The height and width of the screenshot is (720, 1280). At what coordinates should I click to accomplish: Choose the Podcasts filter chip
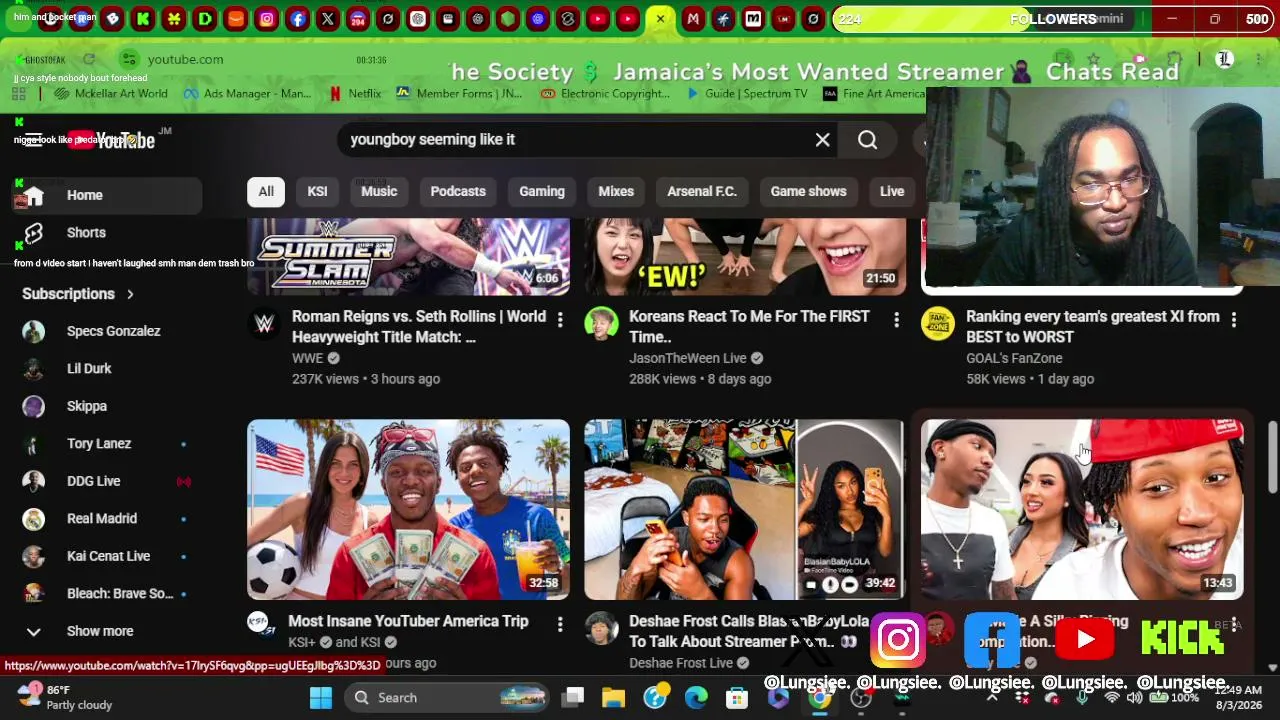(458, 192)
